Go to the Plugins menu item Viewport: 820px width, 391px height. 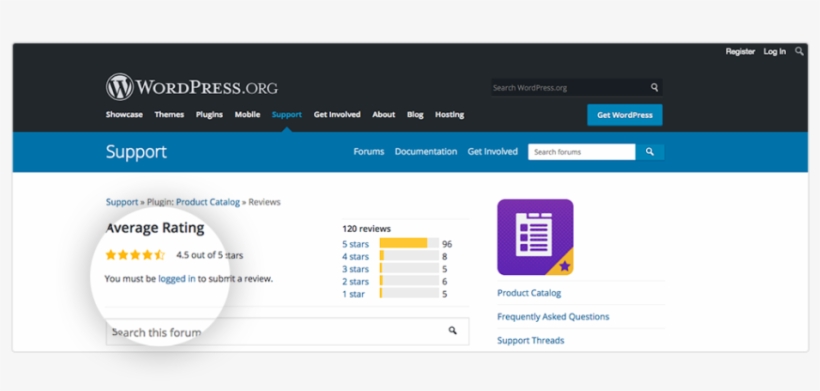click(209, 114)
